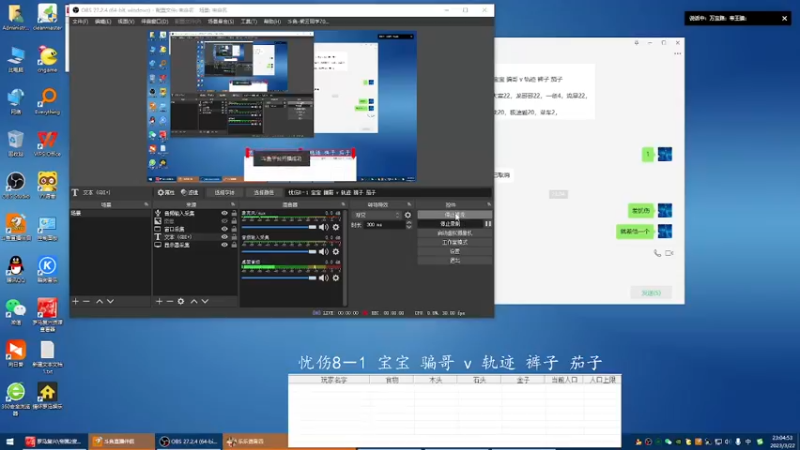Move selected scene down with arrow
The image size is (800, 450).
tap(110, 302)
